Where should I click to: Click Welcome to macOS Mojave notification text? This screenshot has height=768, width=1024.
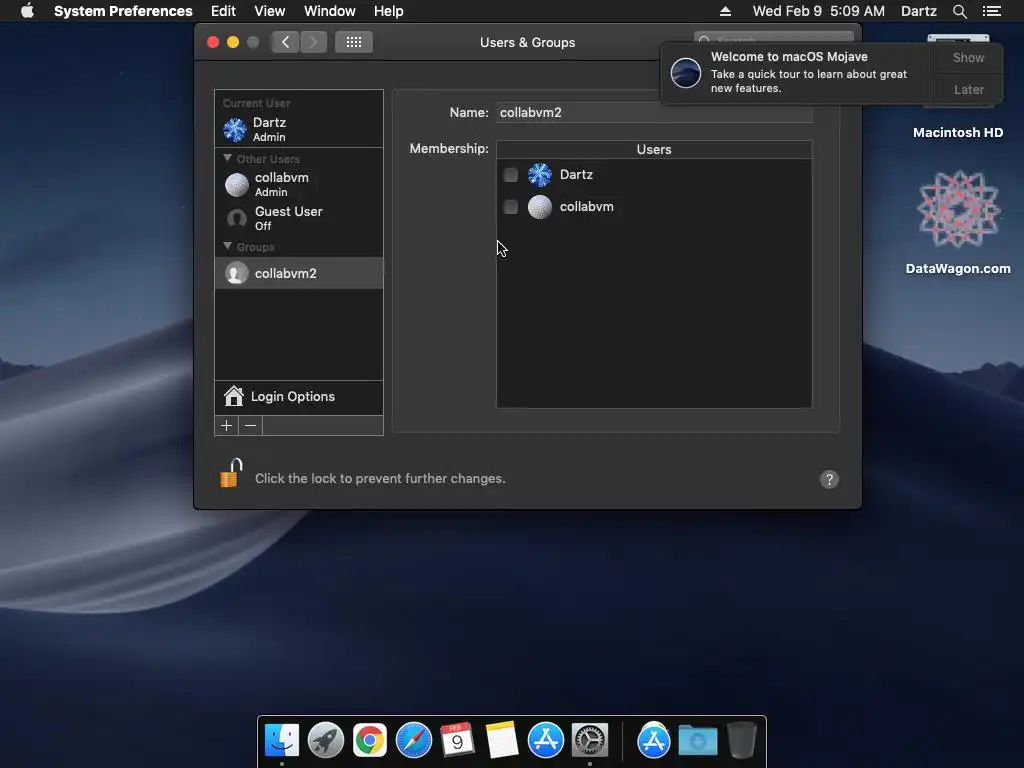pyautogui.click(x=789, y=57)
